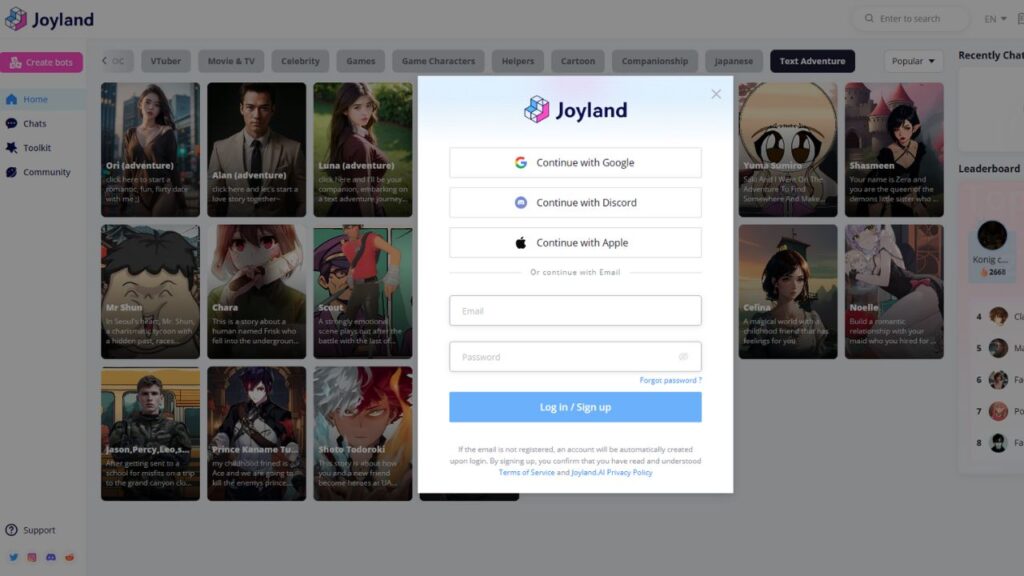Image resolution: width=1024 pixels, height=576 pixels.
Task: Click the Log in / Sign up button
Action: pyautogui.click(x=575, y=407)
